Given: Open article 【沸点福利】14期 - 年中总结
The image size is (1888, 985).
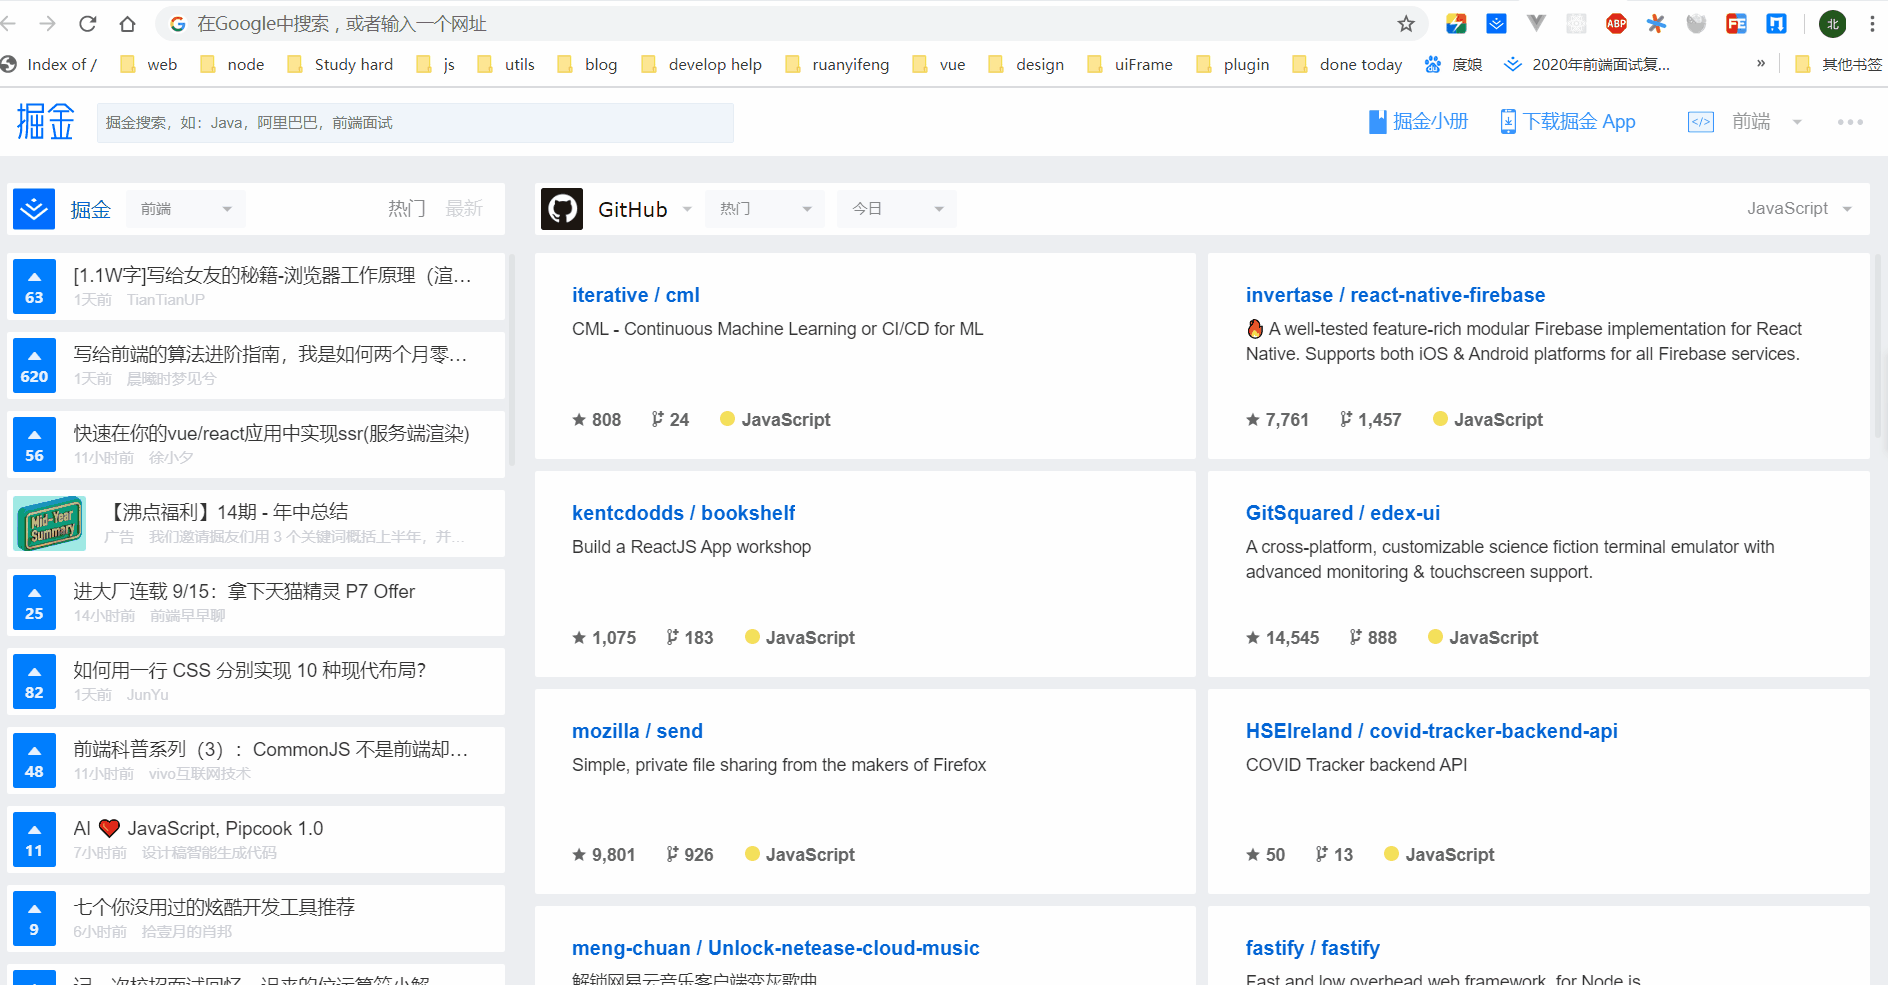Looking at the screenshot, I should pyautogui.click(x=226, y=512).
